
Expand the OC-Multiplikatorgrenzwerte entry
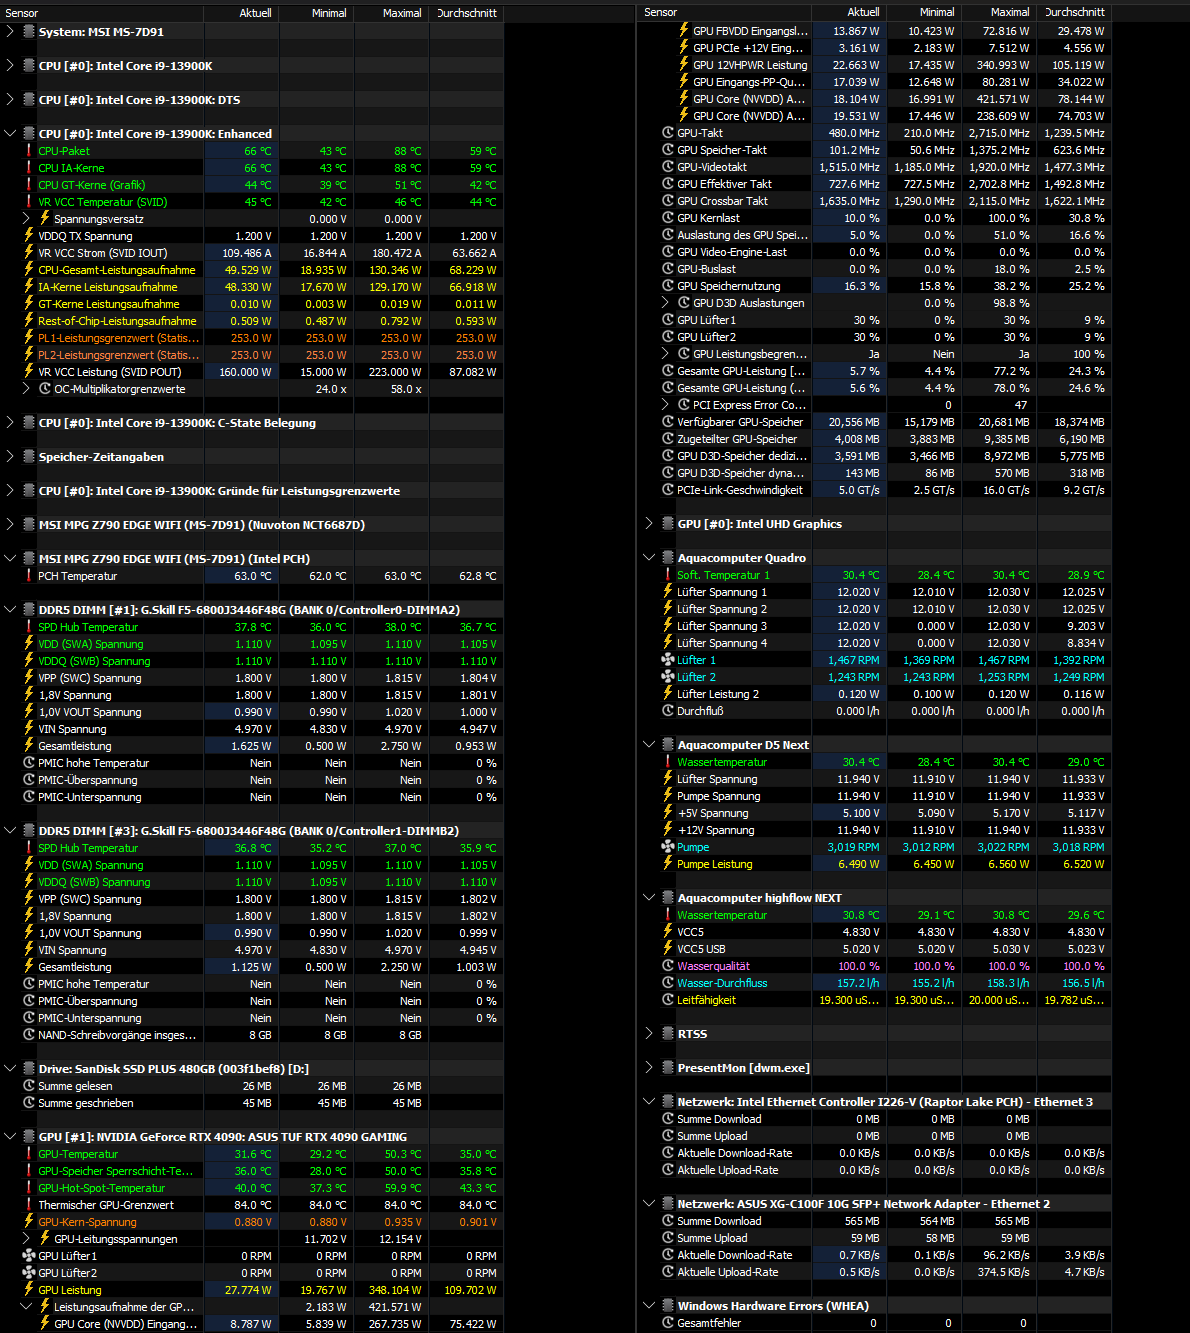(x=26, y=389)
